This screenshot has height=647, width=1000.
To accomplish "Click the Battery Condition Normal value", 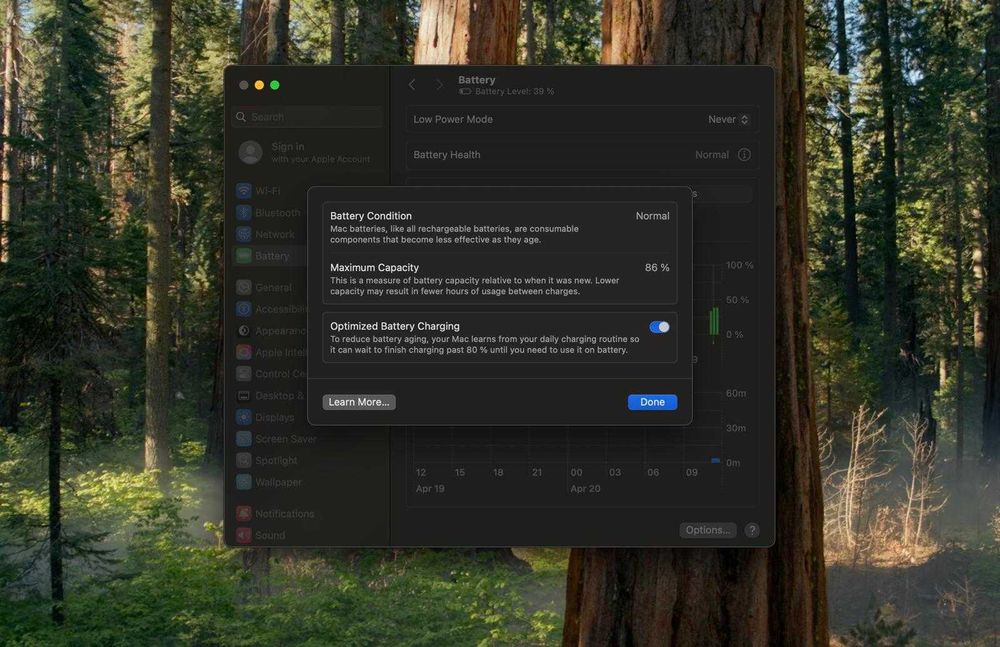I will tap(652, 216).
